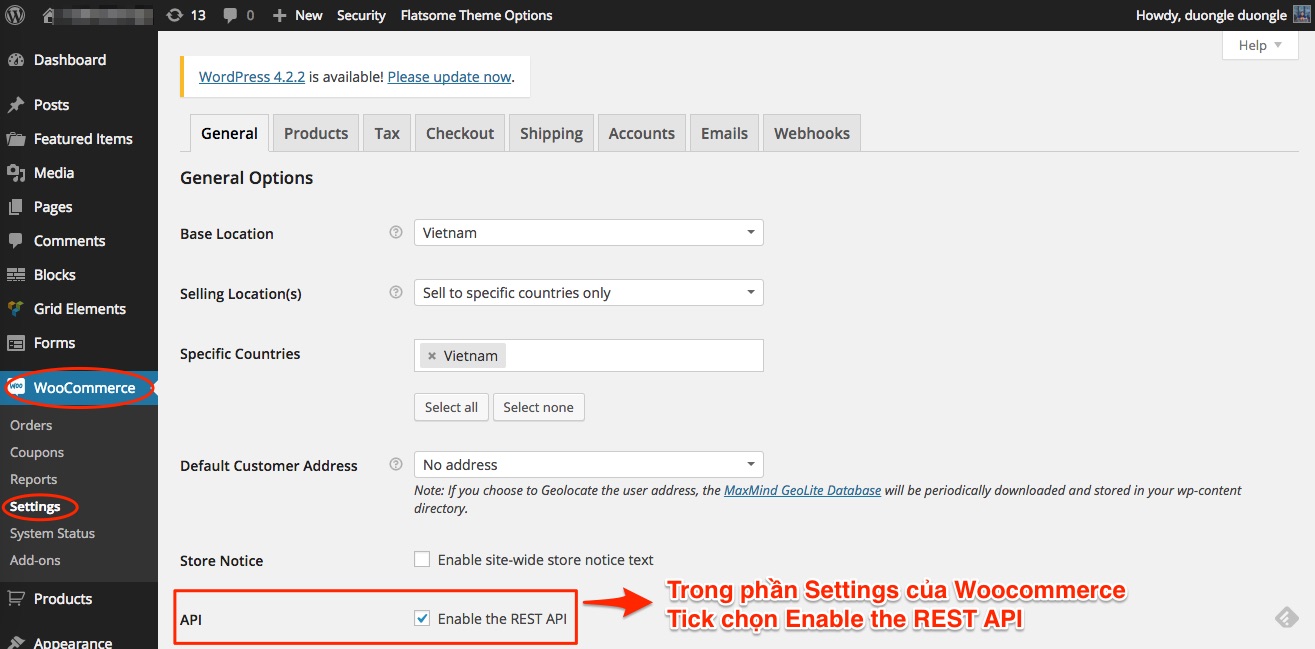
Task: Show help tip for Default Customer Address
Action: click(395, 465)
